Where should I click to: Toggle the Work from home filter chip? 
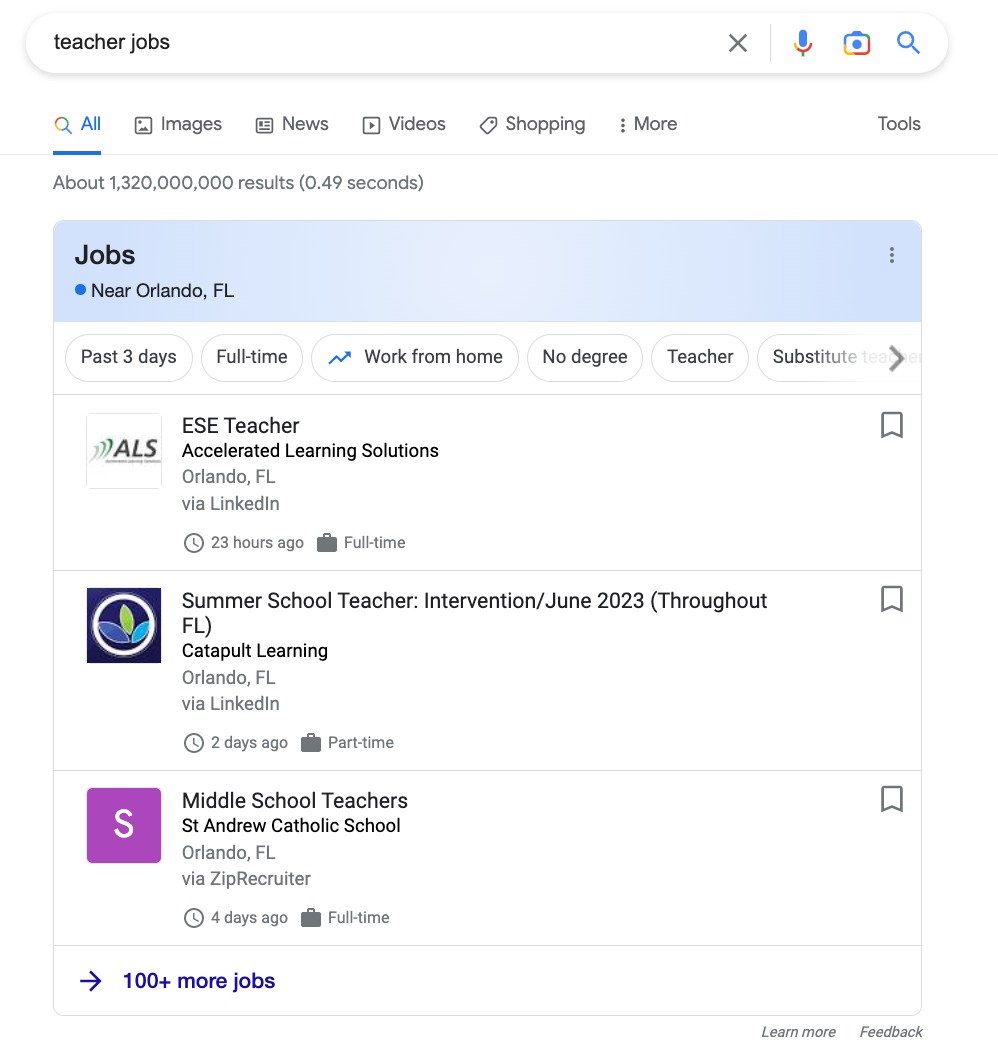pyautogui.click(x=414, y=357)
